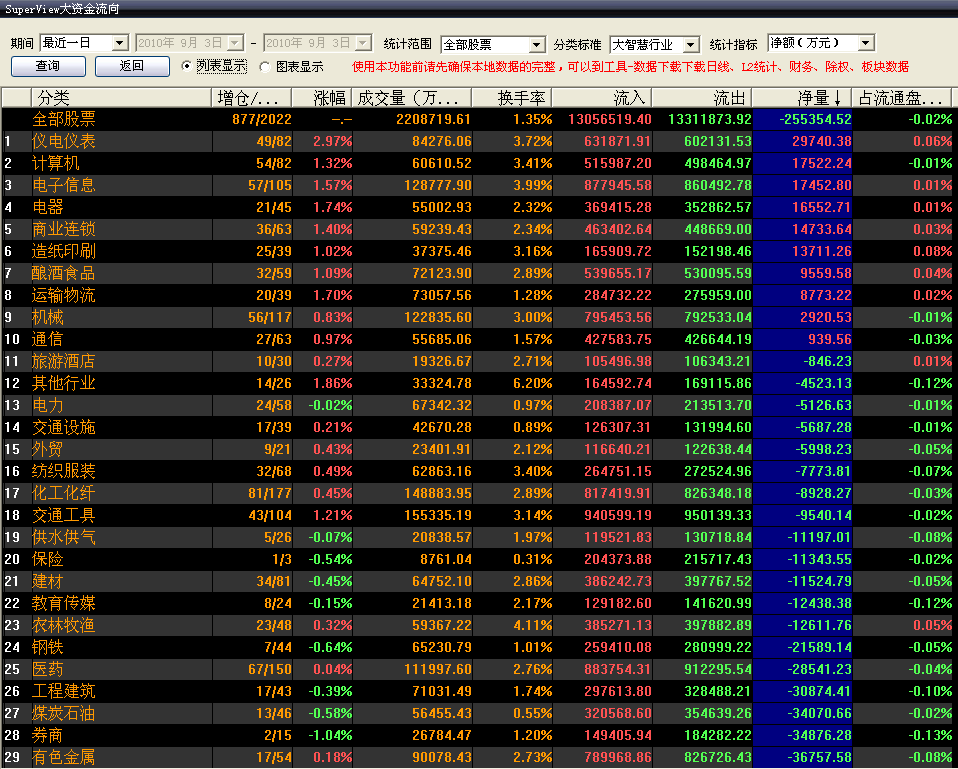Viewport: 958px width, 769px height.
Task: Sort by the 流入 column header
Action: [x=602, y=98]
